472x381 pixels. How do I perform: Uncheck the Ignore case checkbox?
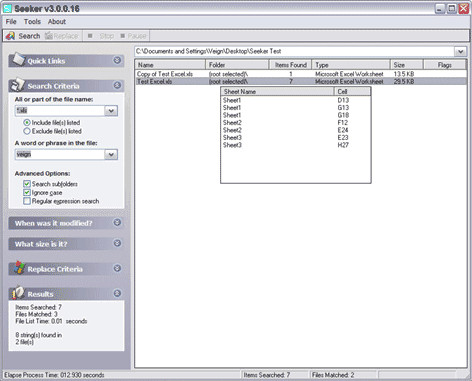coord(27,193)
